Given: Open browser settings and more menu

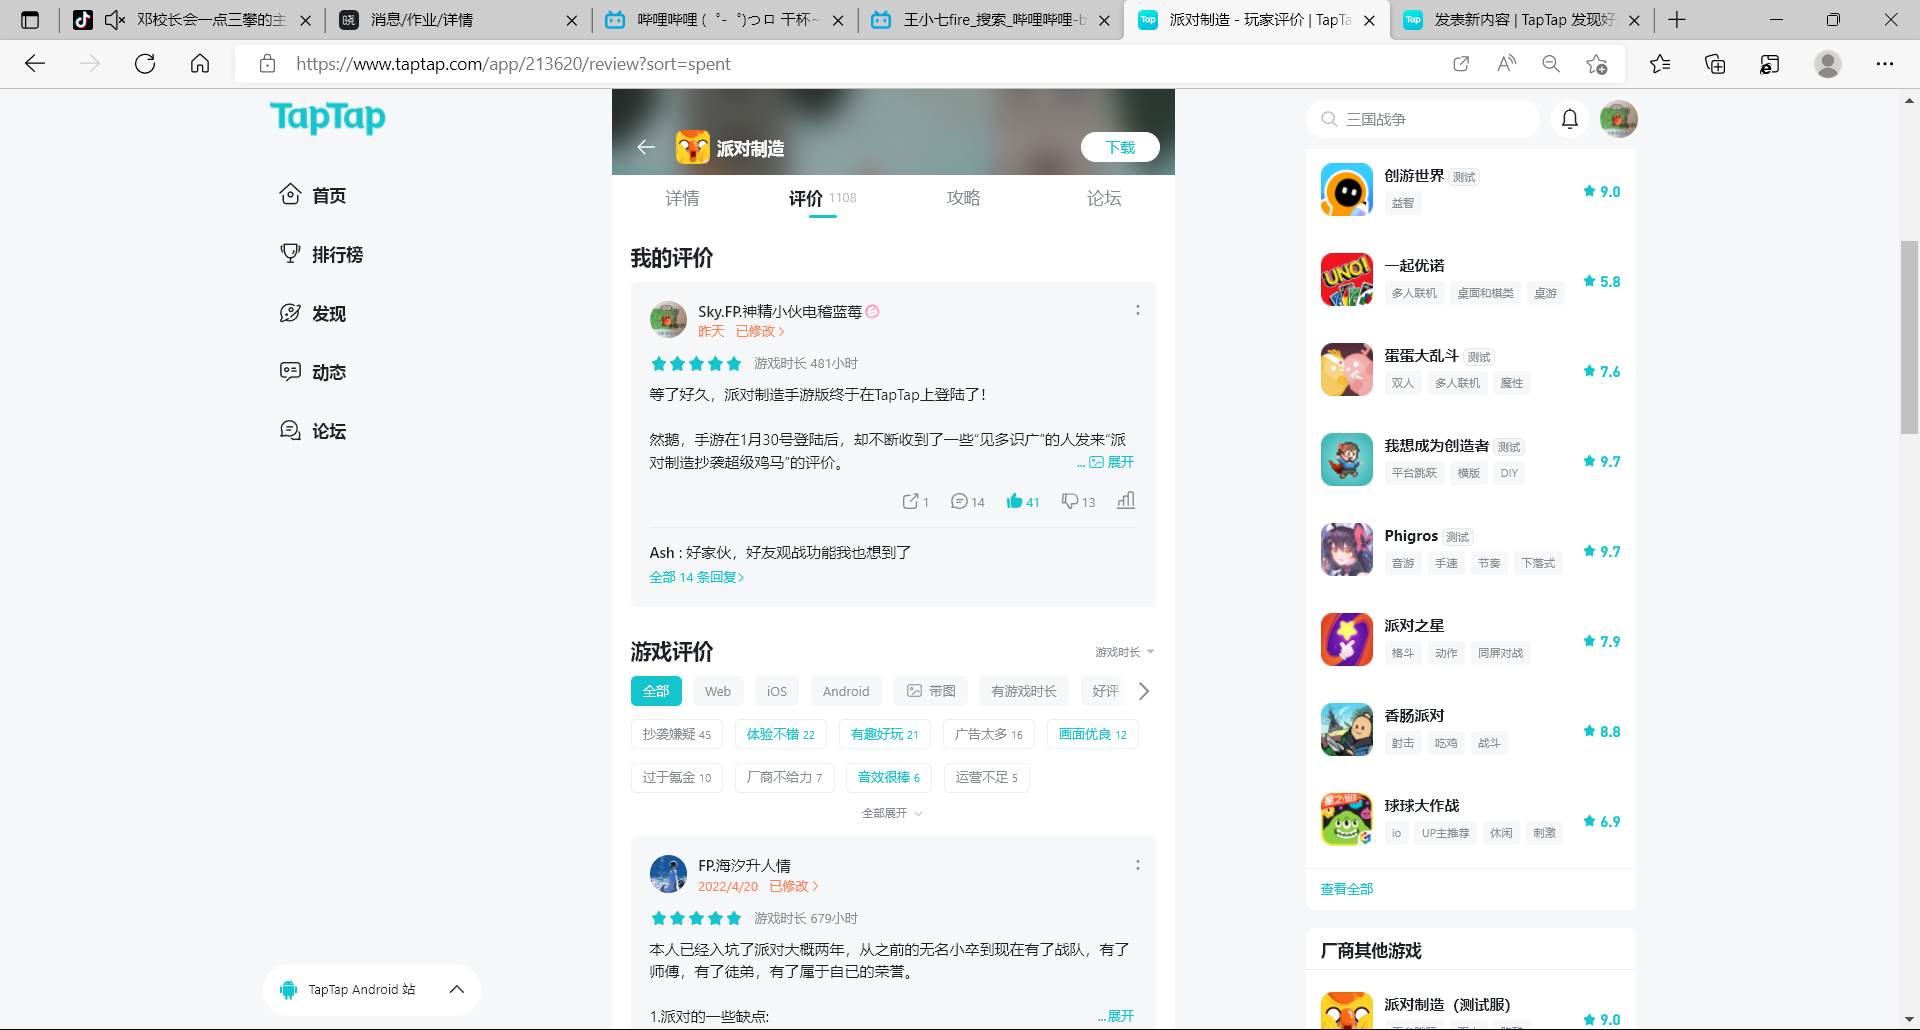Looking at the screenshot, I should [x=1884, y=64].
